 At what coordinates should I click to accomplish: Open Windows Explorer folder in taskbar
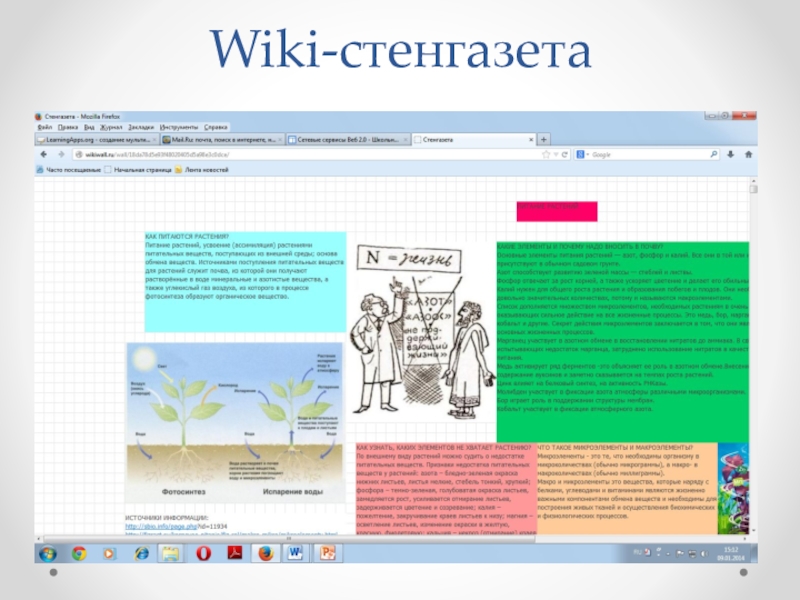click(x=171, y=554)
